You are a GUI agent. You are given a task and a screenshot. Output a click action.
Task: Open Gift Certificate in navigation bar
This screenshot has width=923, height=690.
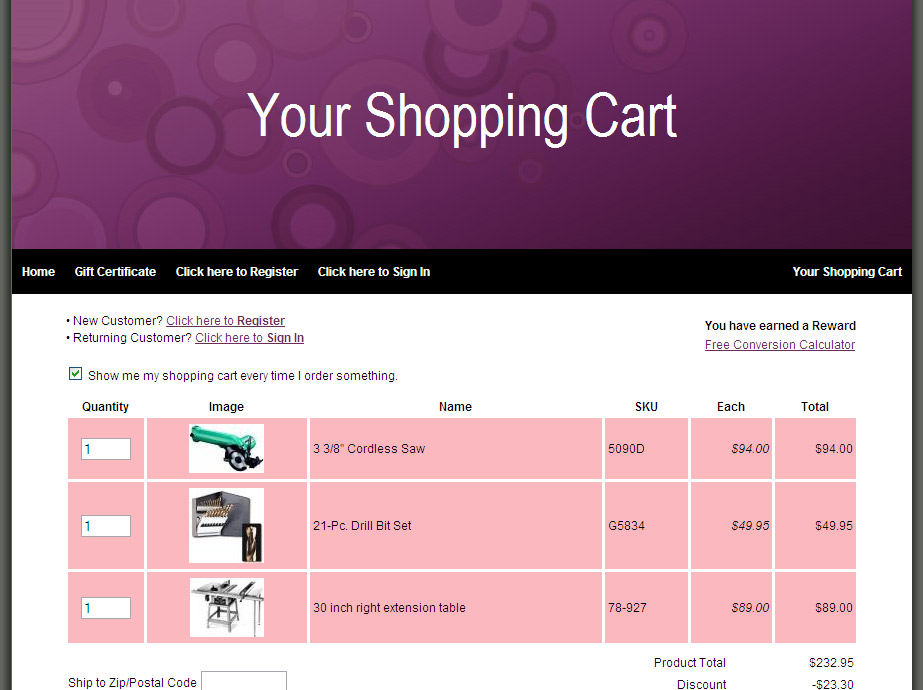click(115, 272)
